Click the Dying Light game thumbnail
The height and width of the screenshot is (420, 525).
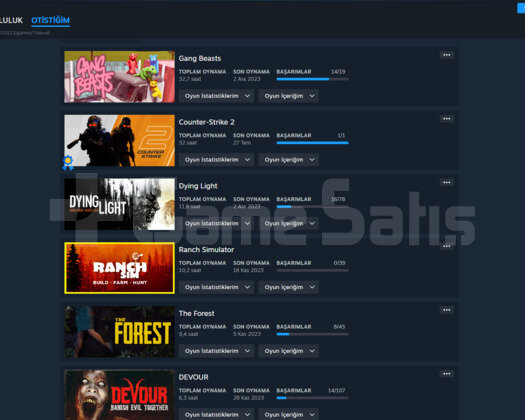120,204
